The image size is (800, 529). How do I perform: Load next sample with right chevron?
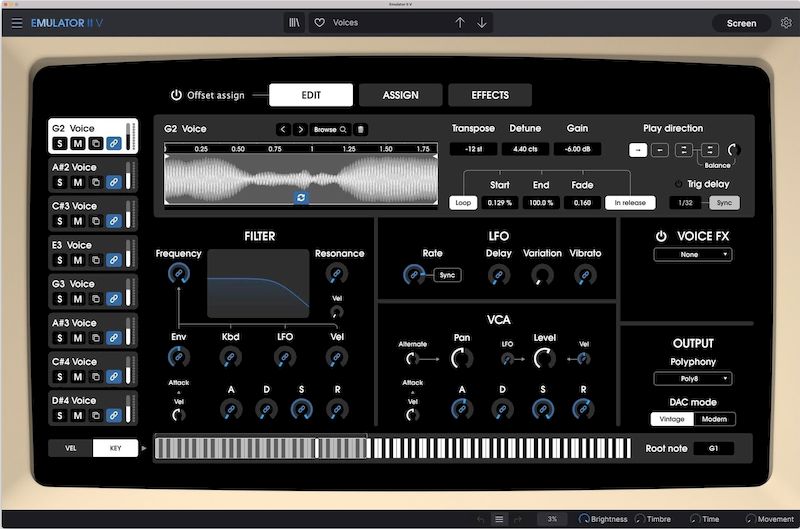301,130
